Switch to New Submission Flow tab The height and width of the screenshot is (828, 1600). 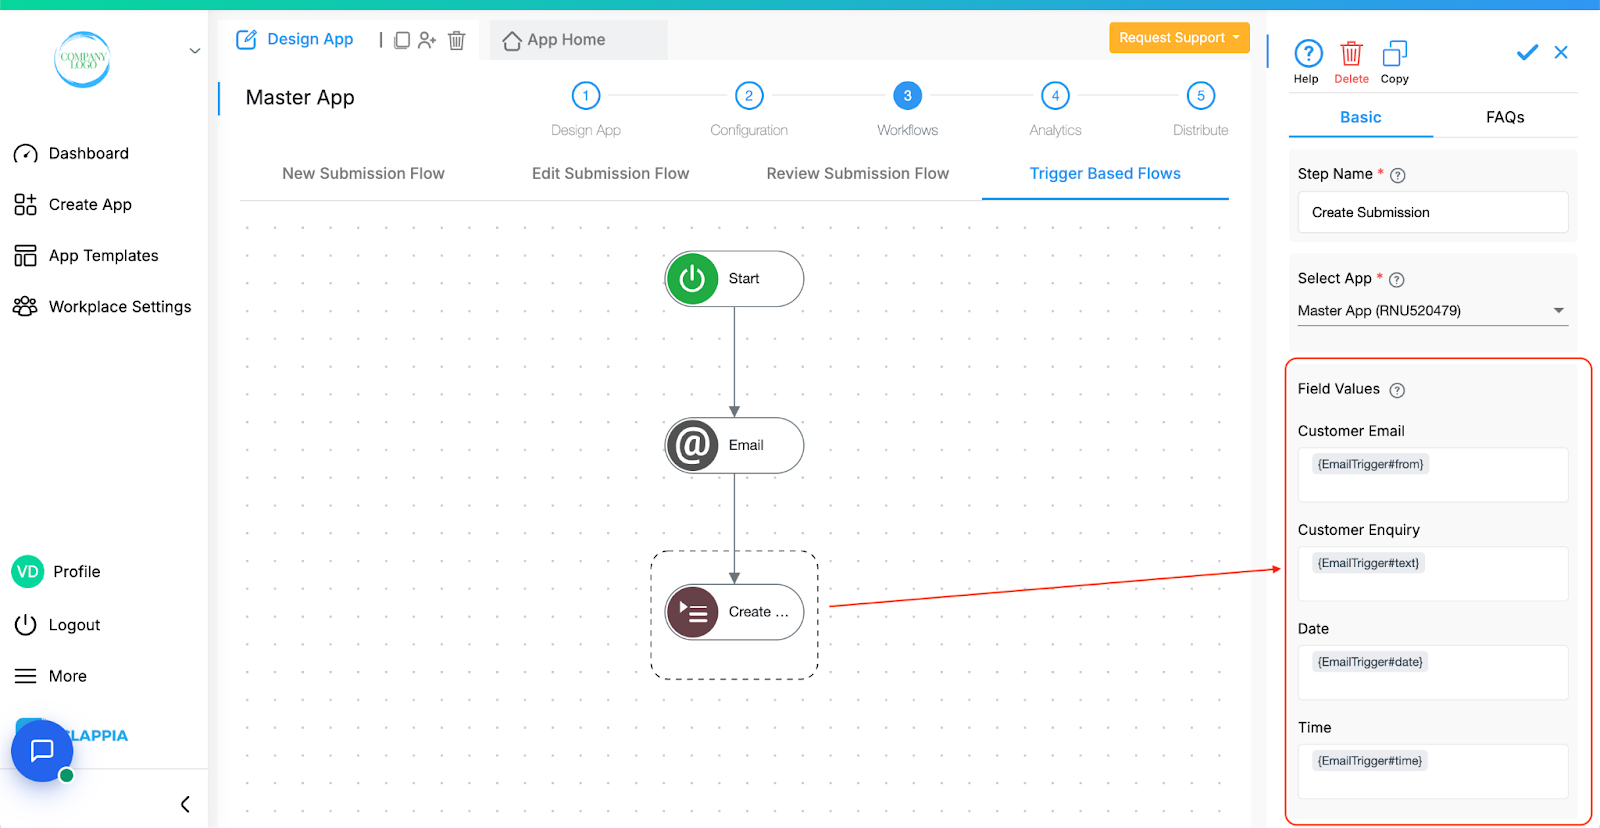click(363, 173)
